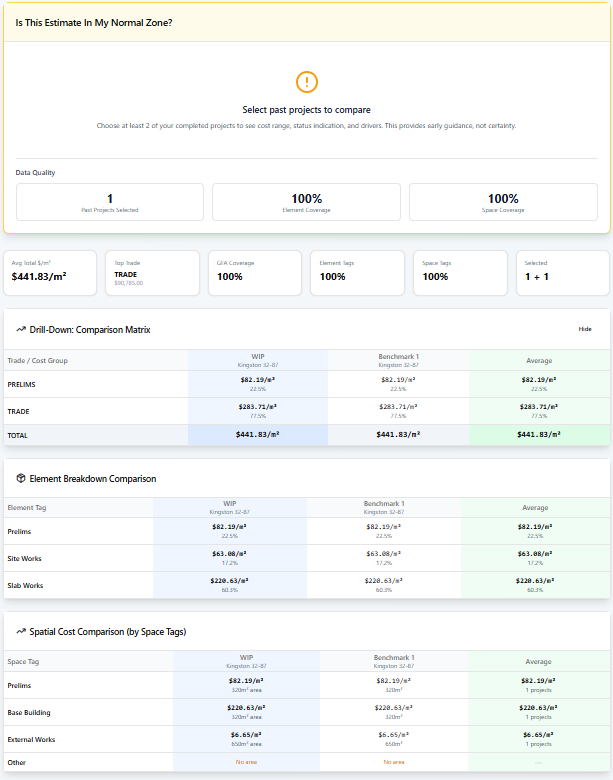Select the Prelims row label in Spatial Cost Comparison
The image size is (613, 780).
click(19, 686)
